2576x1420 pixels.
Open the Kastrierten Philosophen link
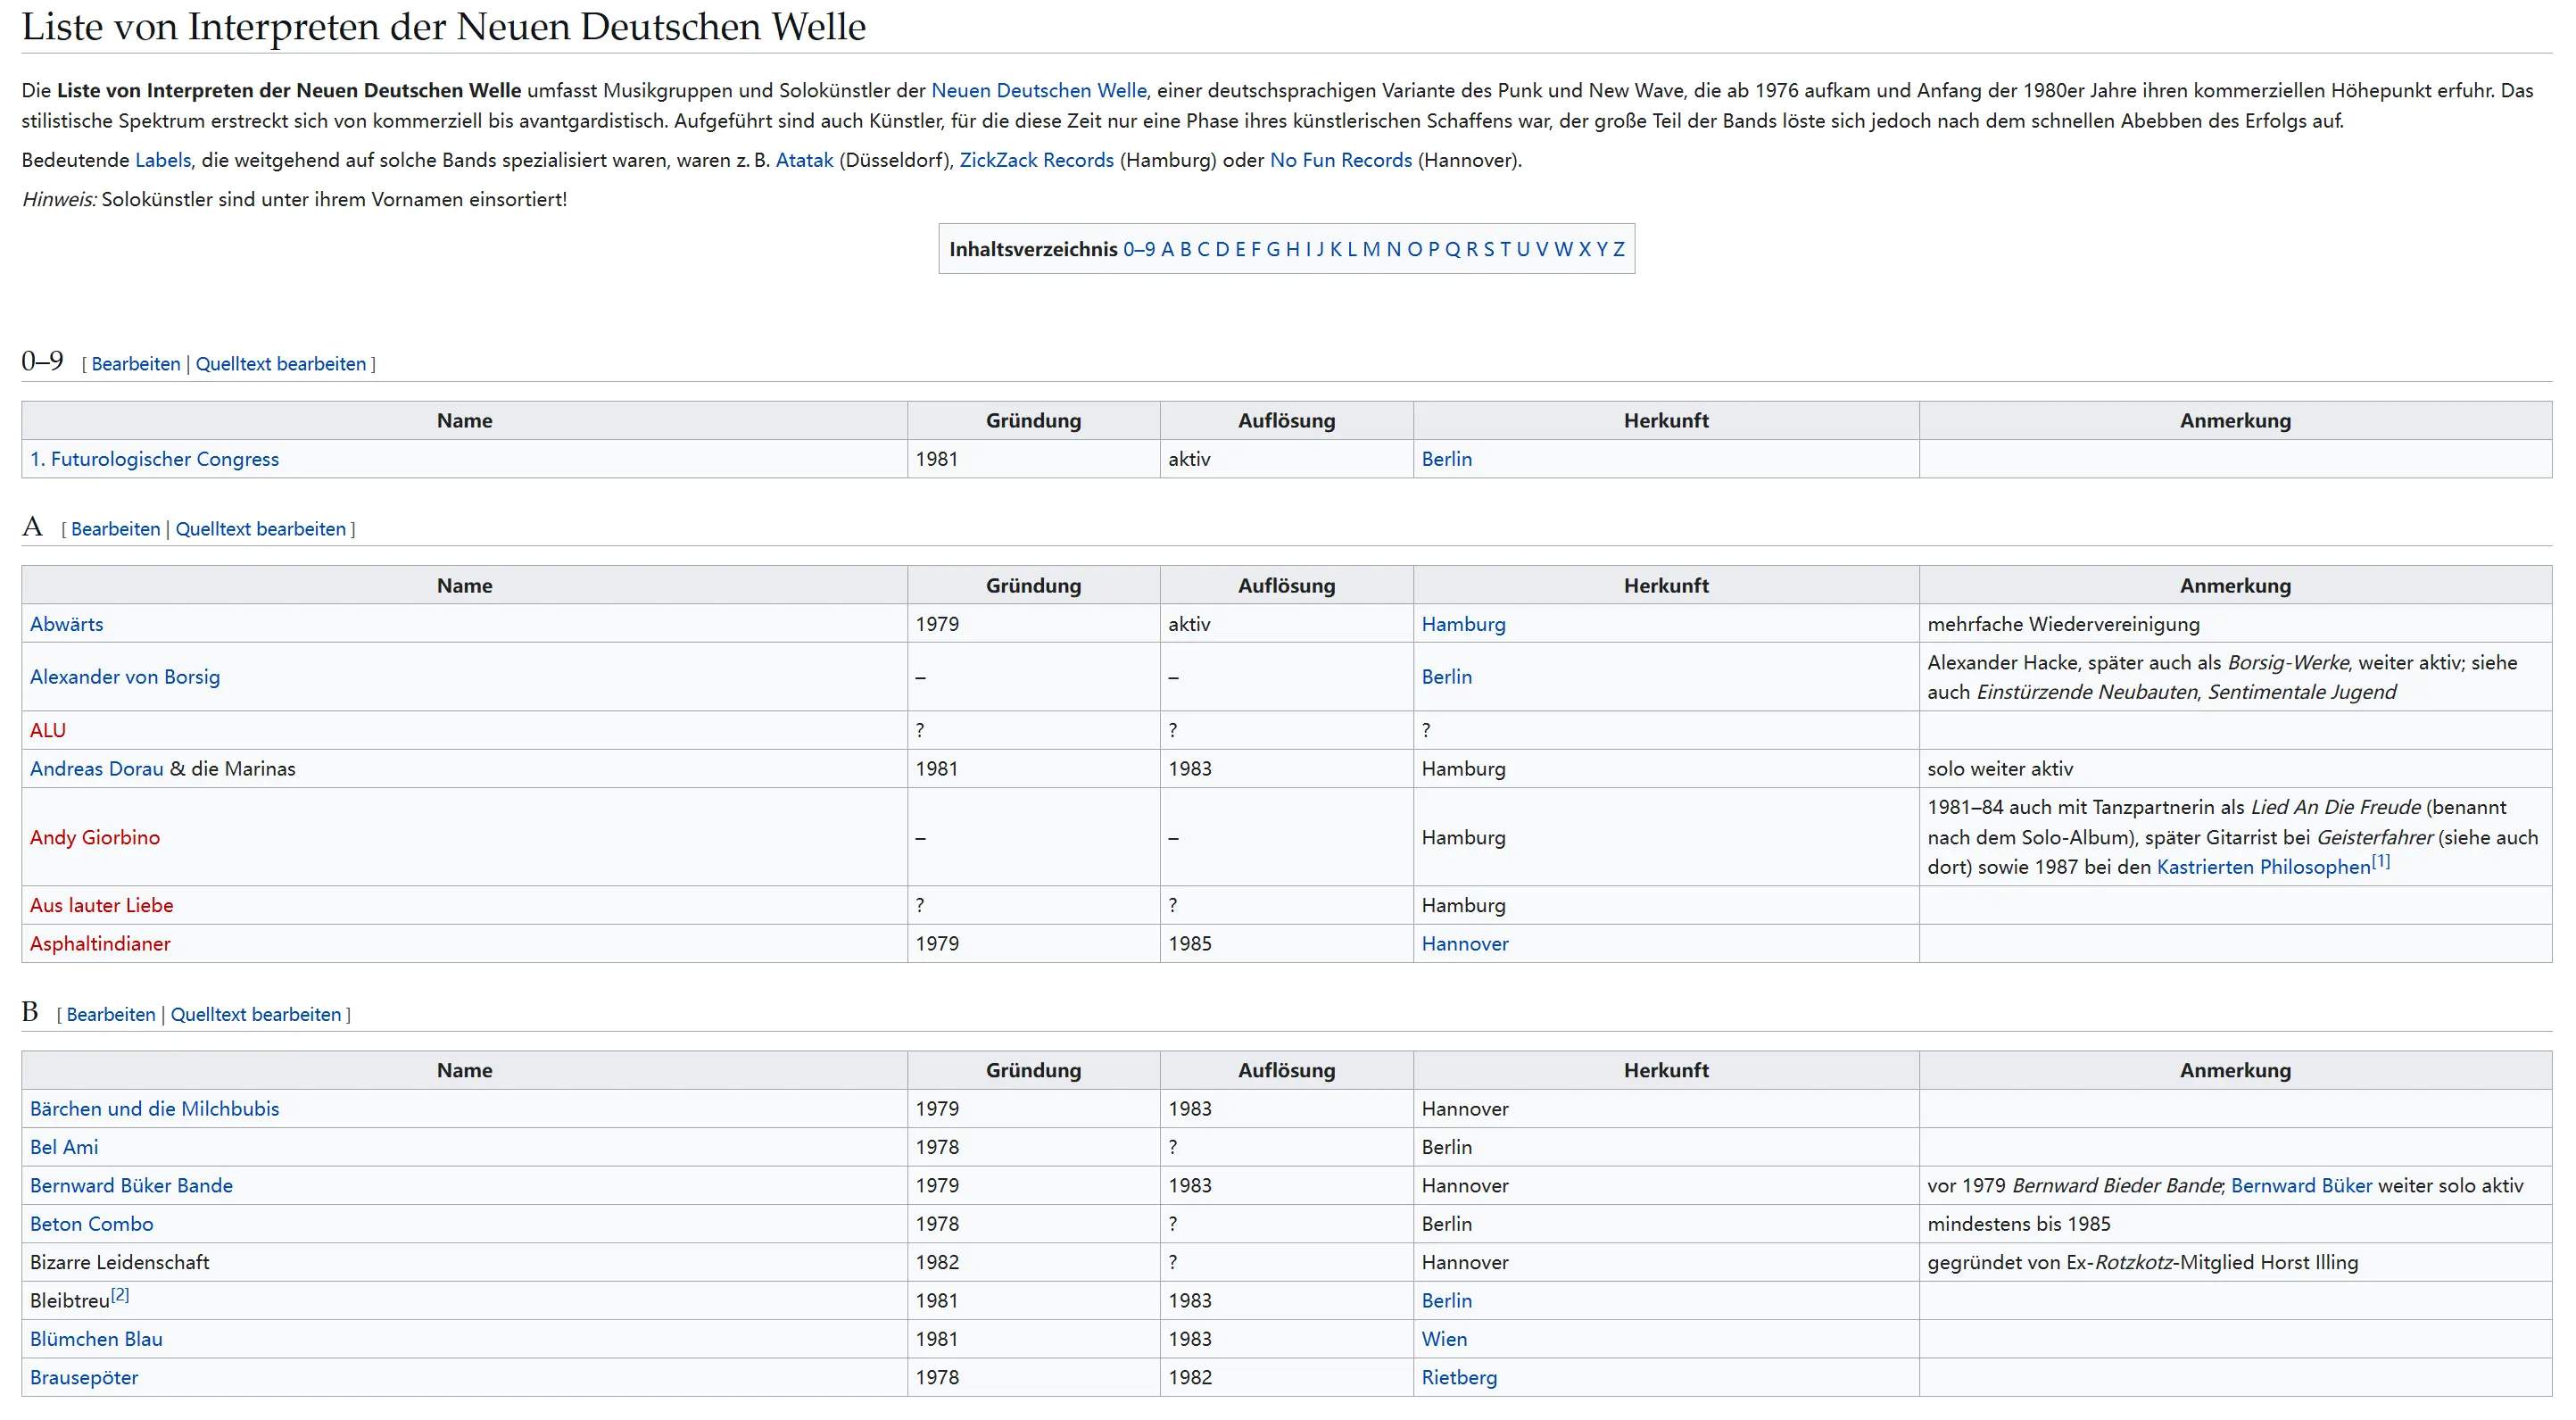pyautogui.click(x=2263, y=867)
